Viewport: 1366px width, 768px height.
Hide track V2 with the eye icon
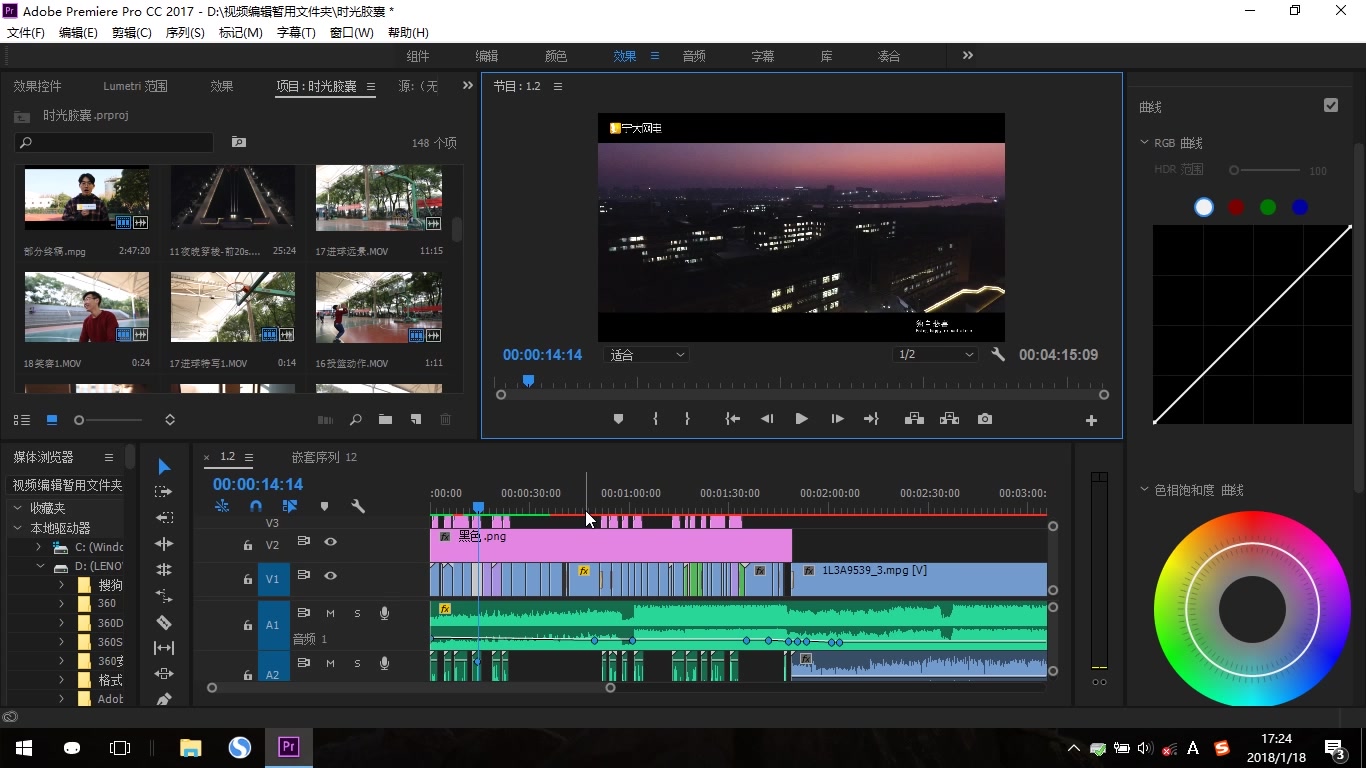coord(330,542)
